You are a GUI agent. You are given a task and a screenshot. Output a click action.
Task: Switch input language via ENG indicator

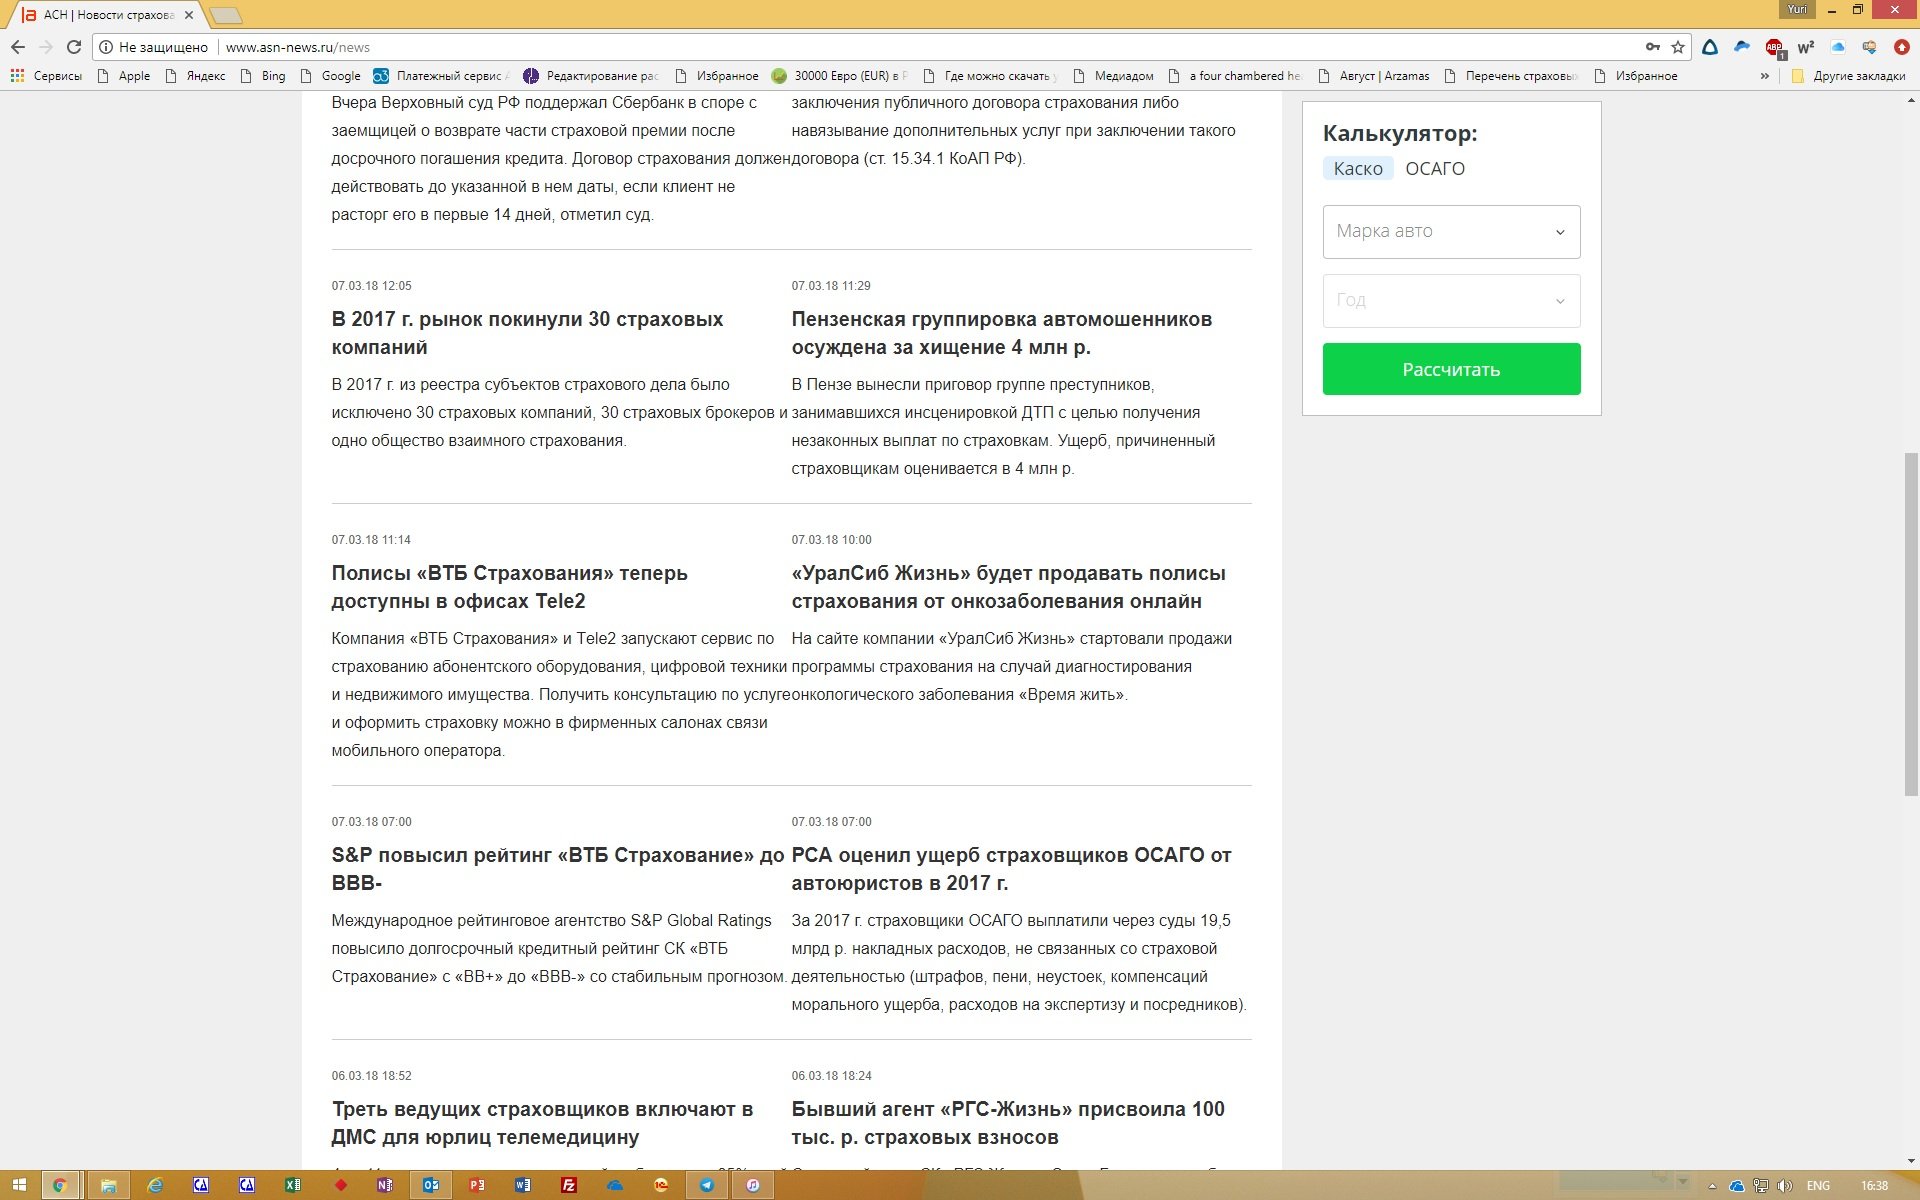[x=1818, y=1186]
